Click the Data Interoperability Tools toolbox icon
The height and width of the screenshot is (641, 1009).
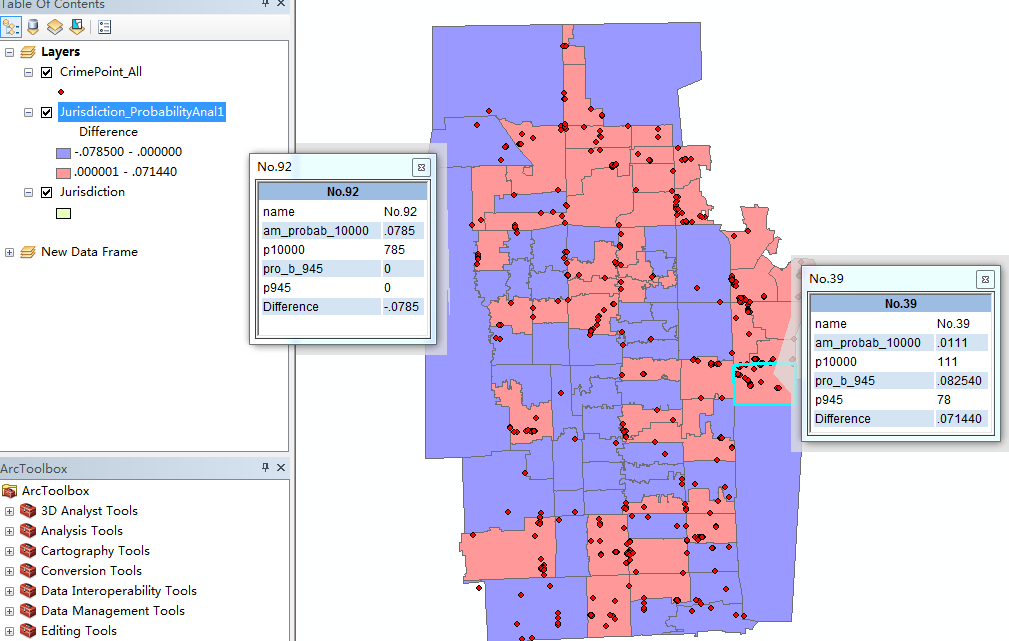[x=28, y=591]
